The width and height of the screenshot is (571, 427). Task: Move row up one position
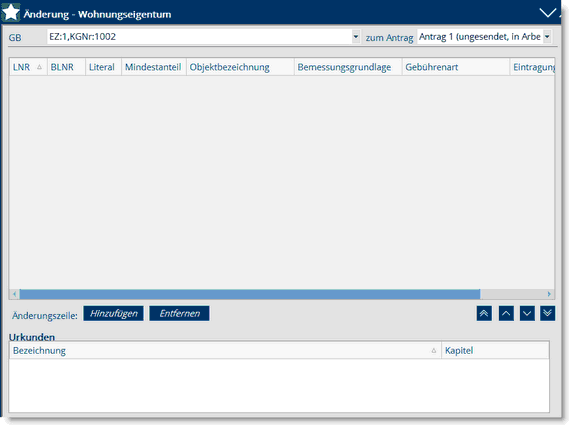506,313
